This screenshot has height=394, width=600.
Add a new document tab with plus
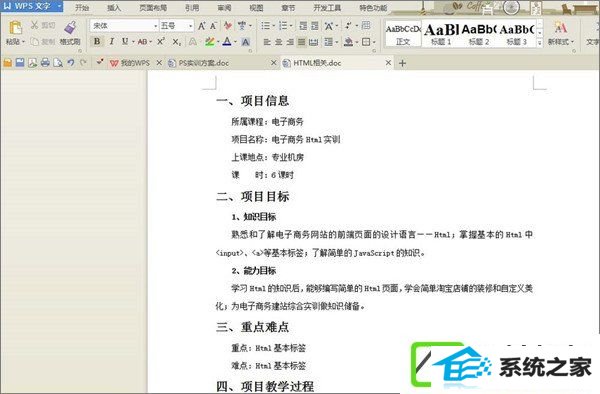pos(402,63)
